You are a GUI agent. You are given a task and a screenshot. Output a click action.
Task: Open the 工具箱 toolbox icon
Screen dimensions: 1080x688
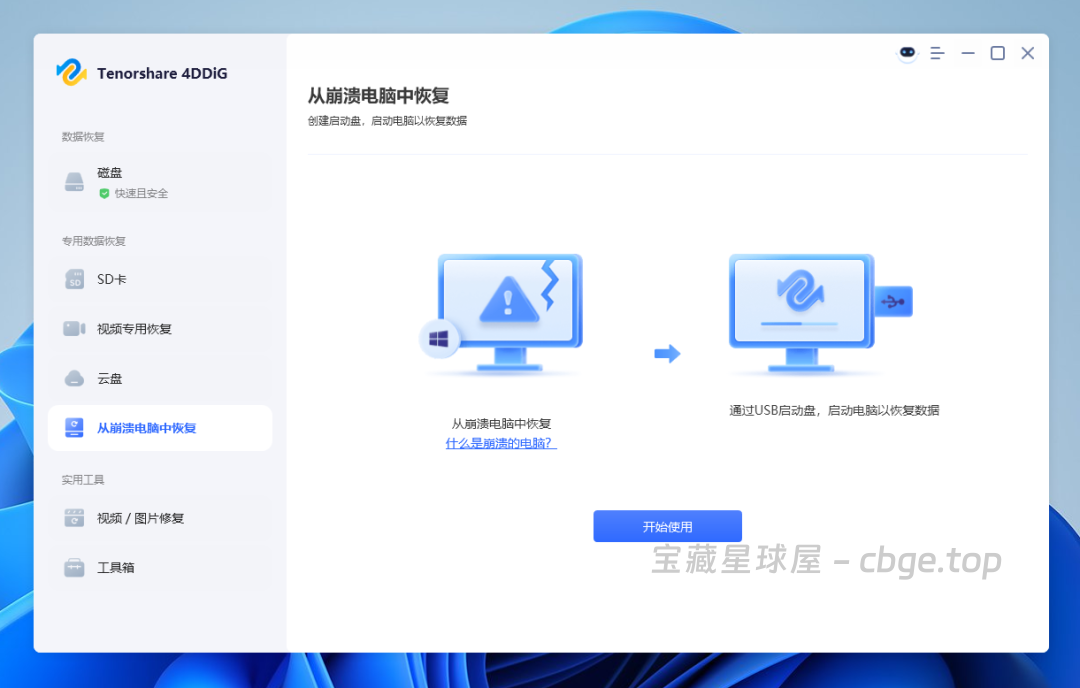click(74, 567)
